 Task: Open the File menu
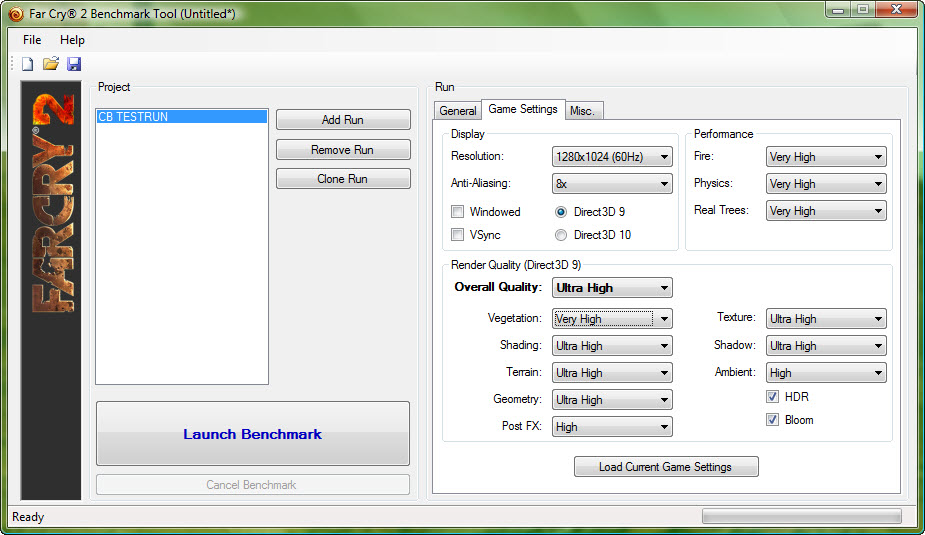pyautogui.click(x=32, y=40)
